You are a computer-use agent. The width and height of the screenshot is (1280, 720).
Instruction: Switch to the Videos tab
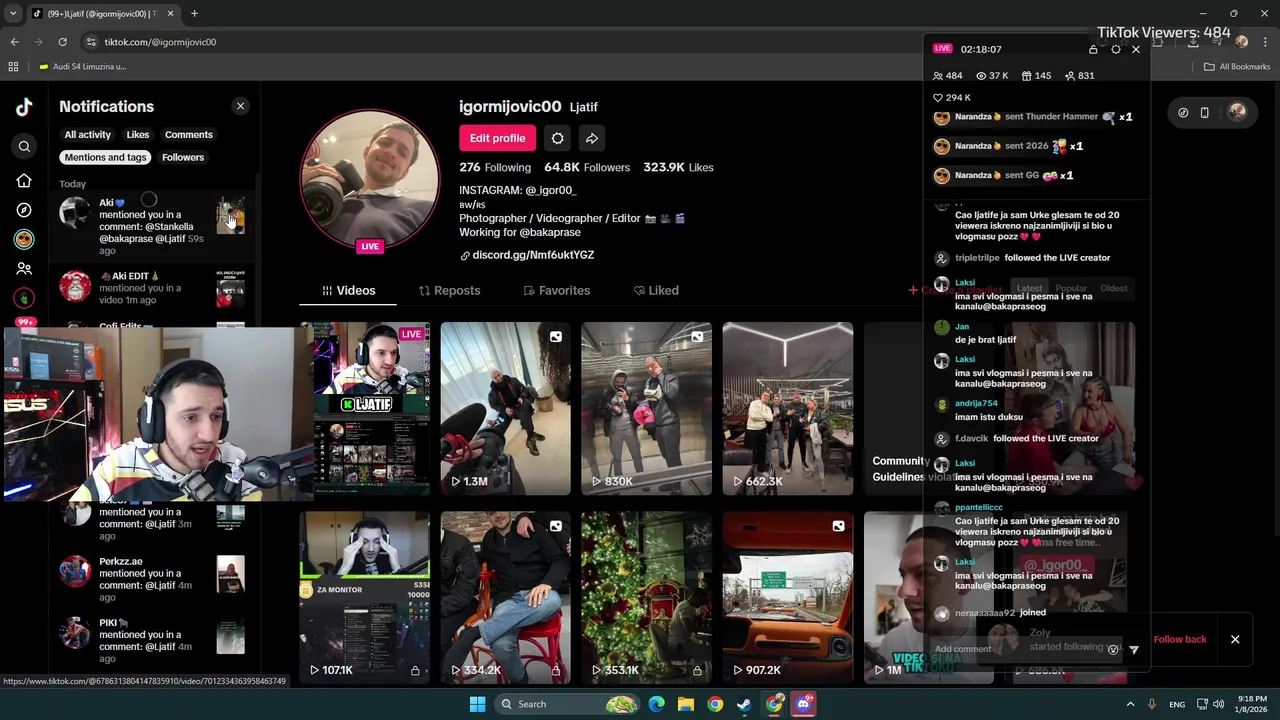[348, 290]
